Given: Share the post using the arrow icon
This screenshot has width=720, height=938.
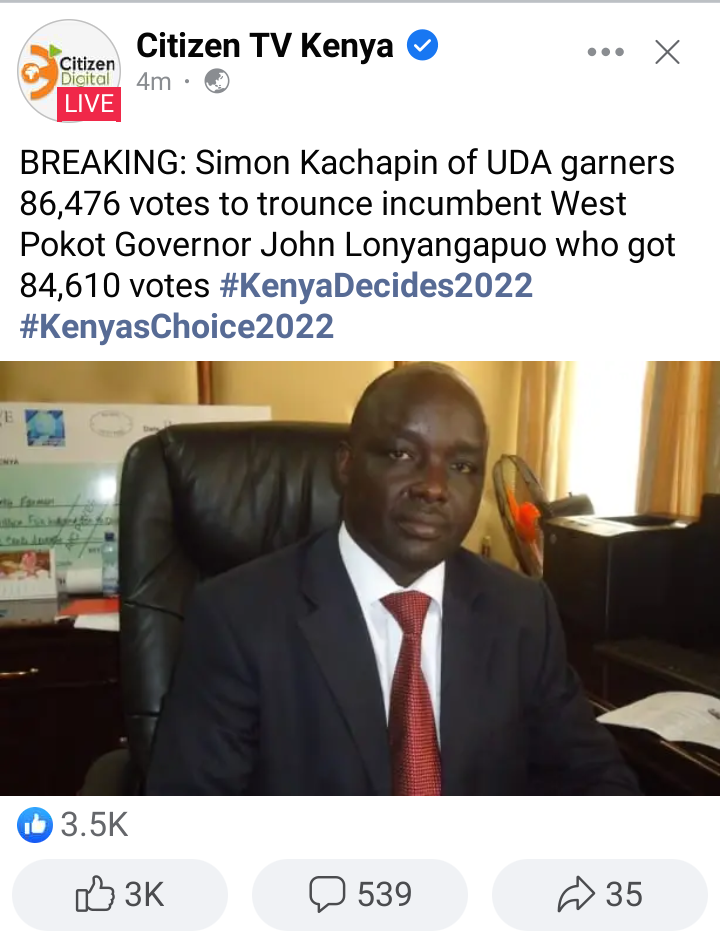Looking at the screenshot, I should 576,894.
